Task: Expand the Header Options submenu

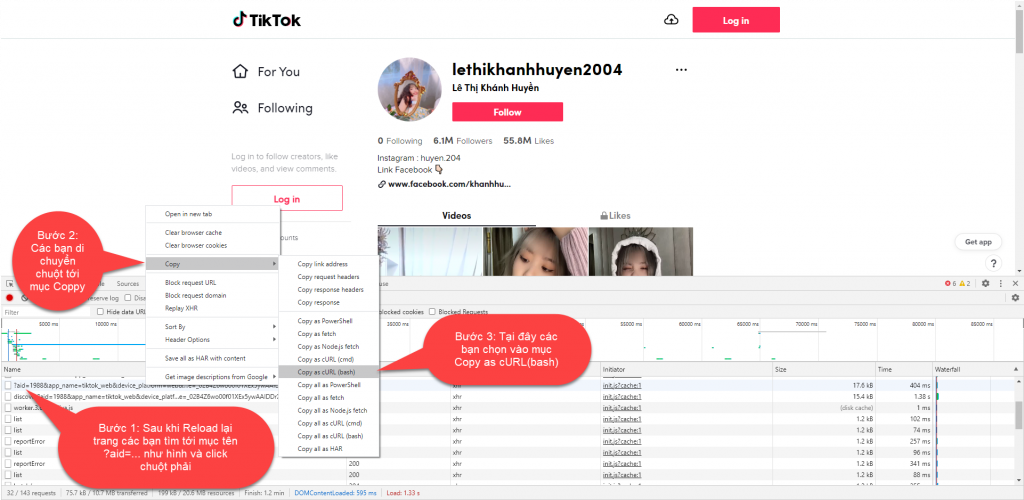Action: point(212,339)
